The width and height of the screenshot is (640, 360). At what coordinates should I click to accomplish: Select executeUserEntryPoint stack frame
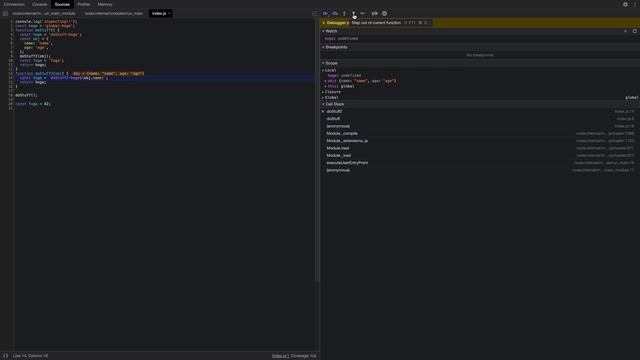(x=480, y=163)
